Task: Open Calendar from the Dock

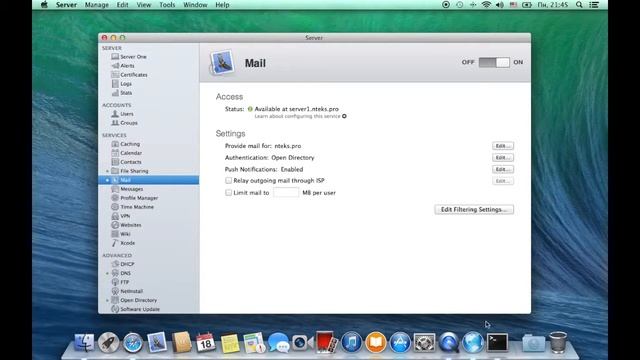Action: pos(206,342)
